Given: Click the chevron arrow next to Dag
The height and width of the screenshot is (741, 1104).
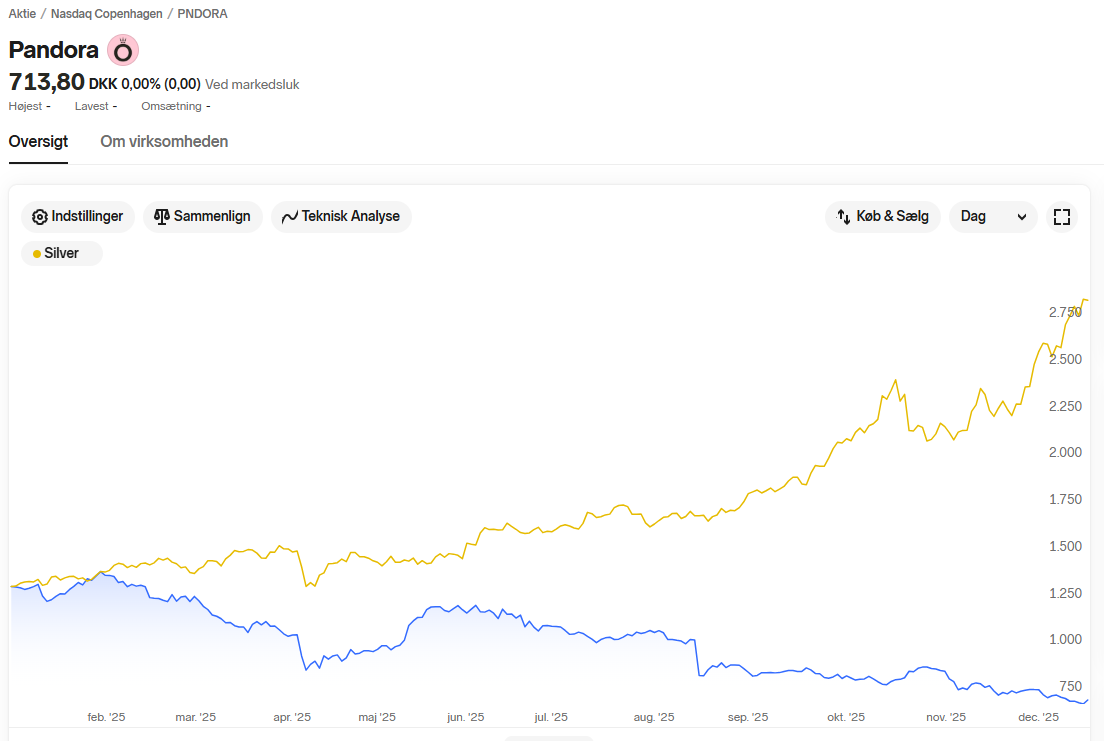Looking at the screenshot, I should click(1022, 217).
